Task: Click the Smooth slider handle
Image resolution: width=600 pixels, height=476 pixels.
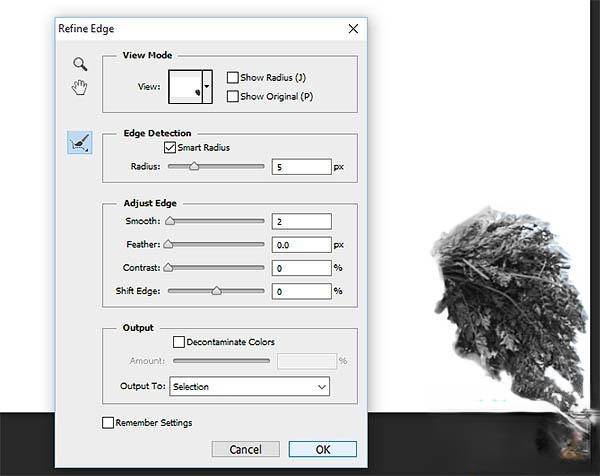Action: click(x=169, y=221)
